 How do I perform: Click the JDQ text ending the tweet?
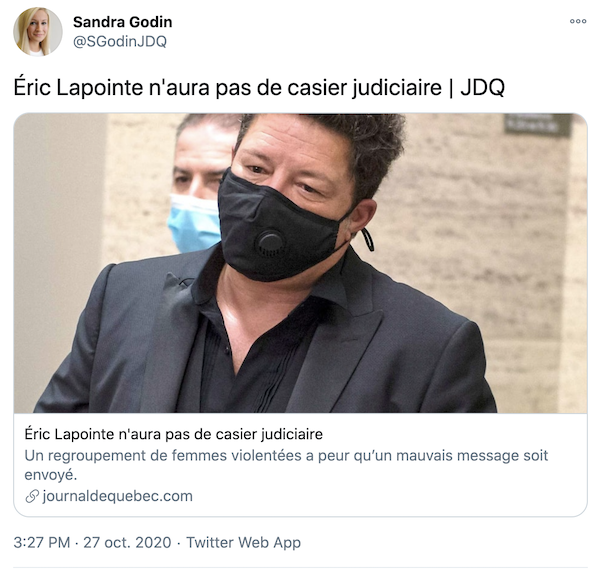click(x=483, y=88)
